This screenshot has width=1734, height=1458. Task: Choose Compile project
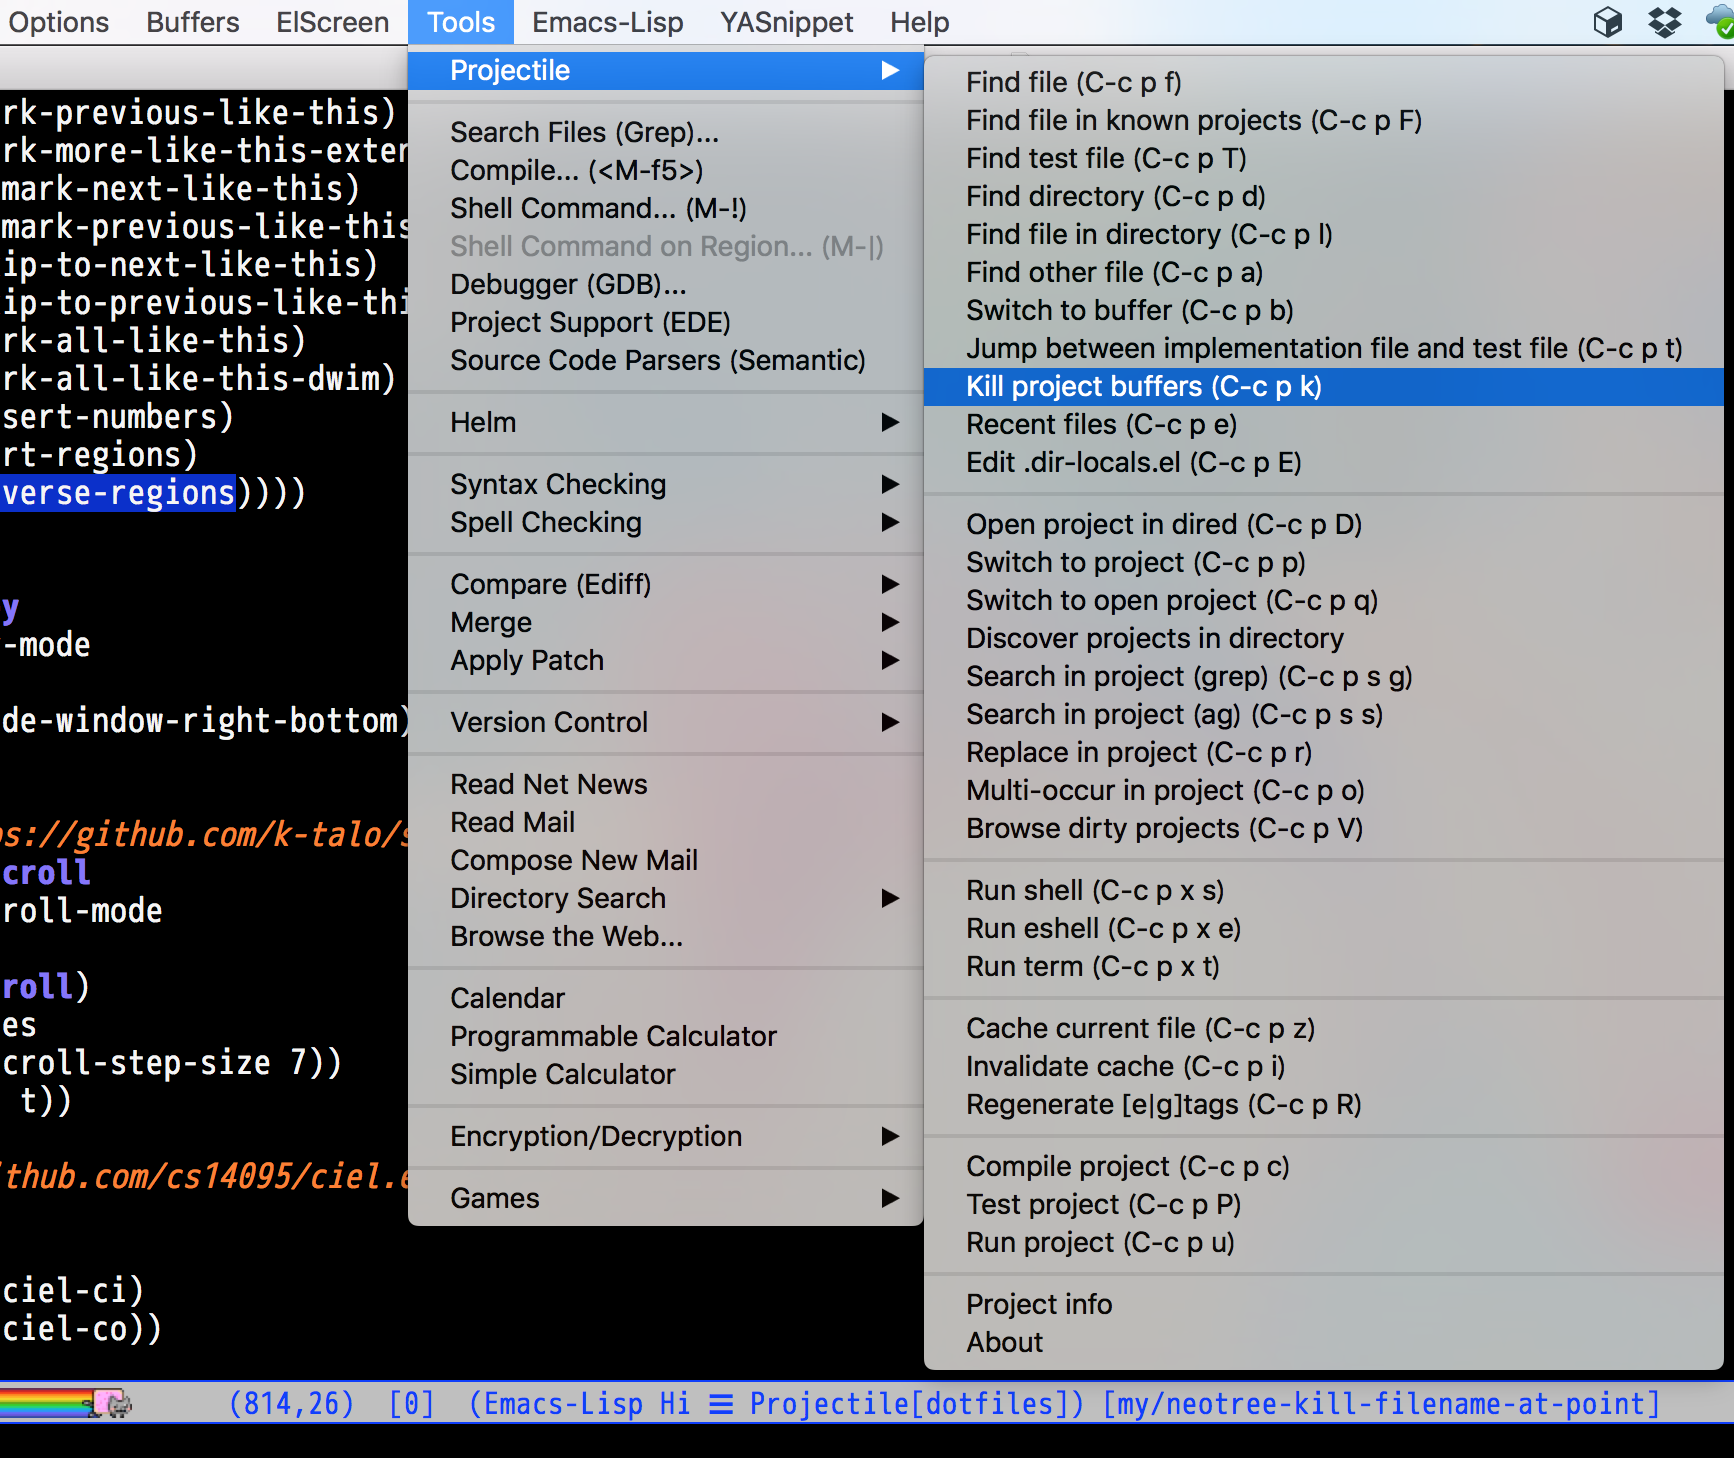(1324, 1166)
